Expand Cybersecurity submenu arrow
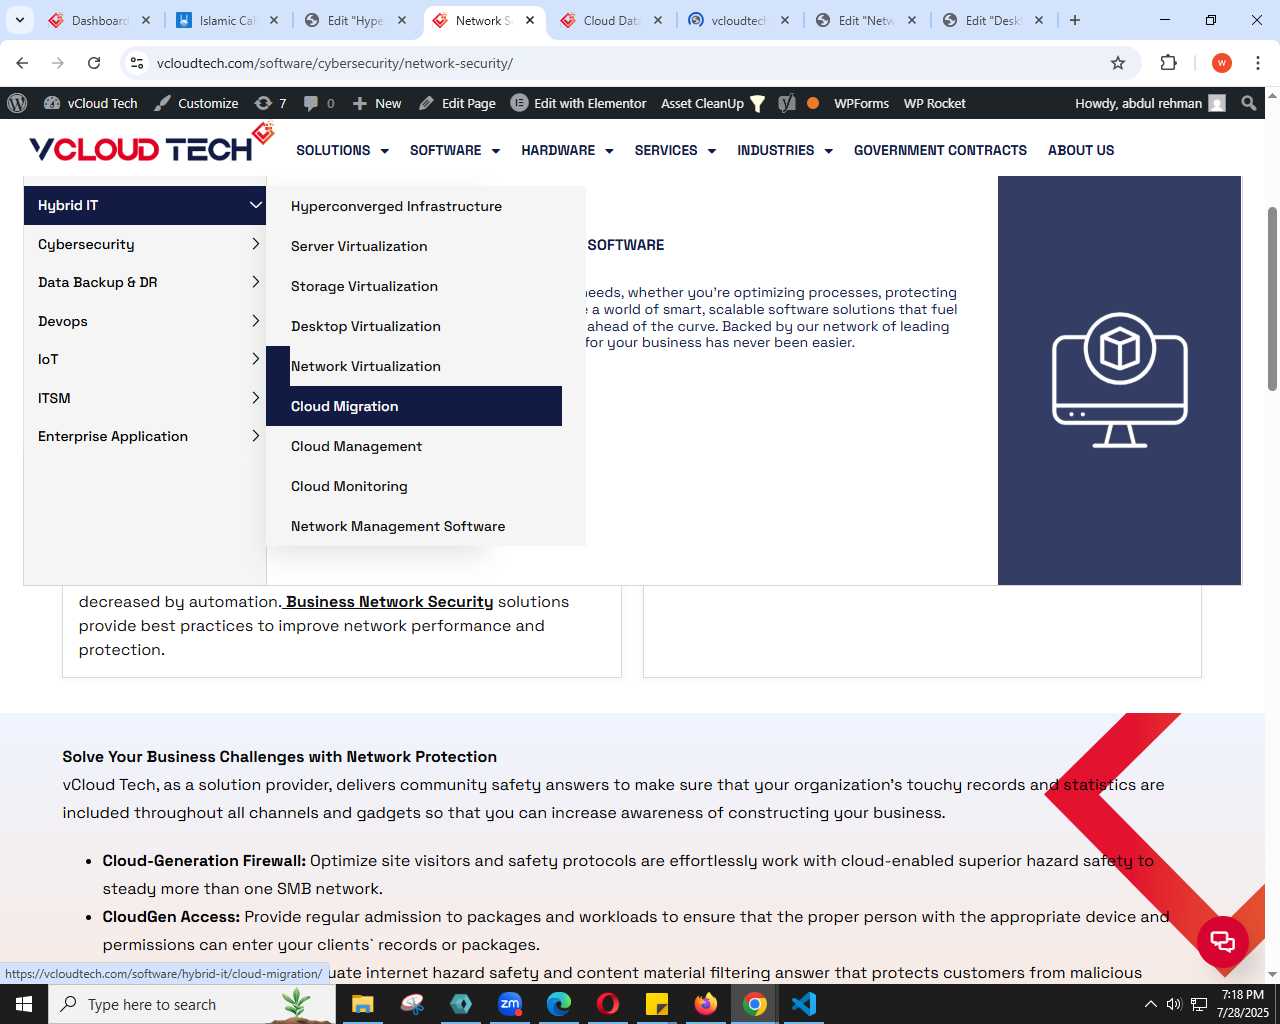Screen dimensions: 1280x1024 point(256,244)
